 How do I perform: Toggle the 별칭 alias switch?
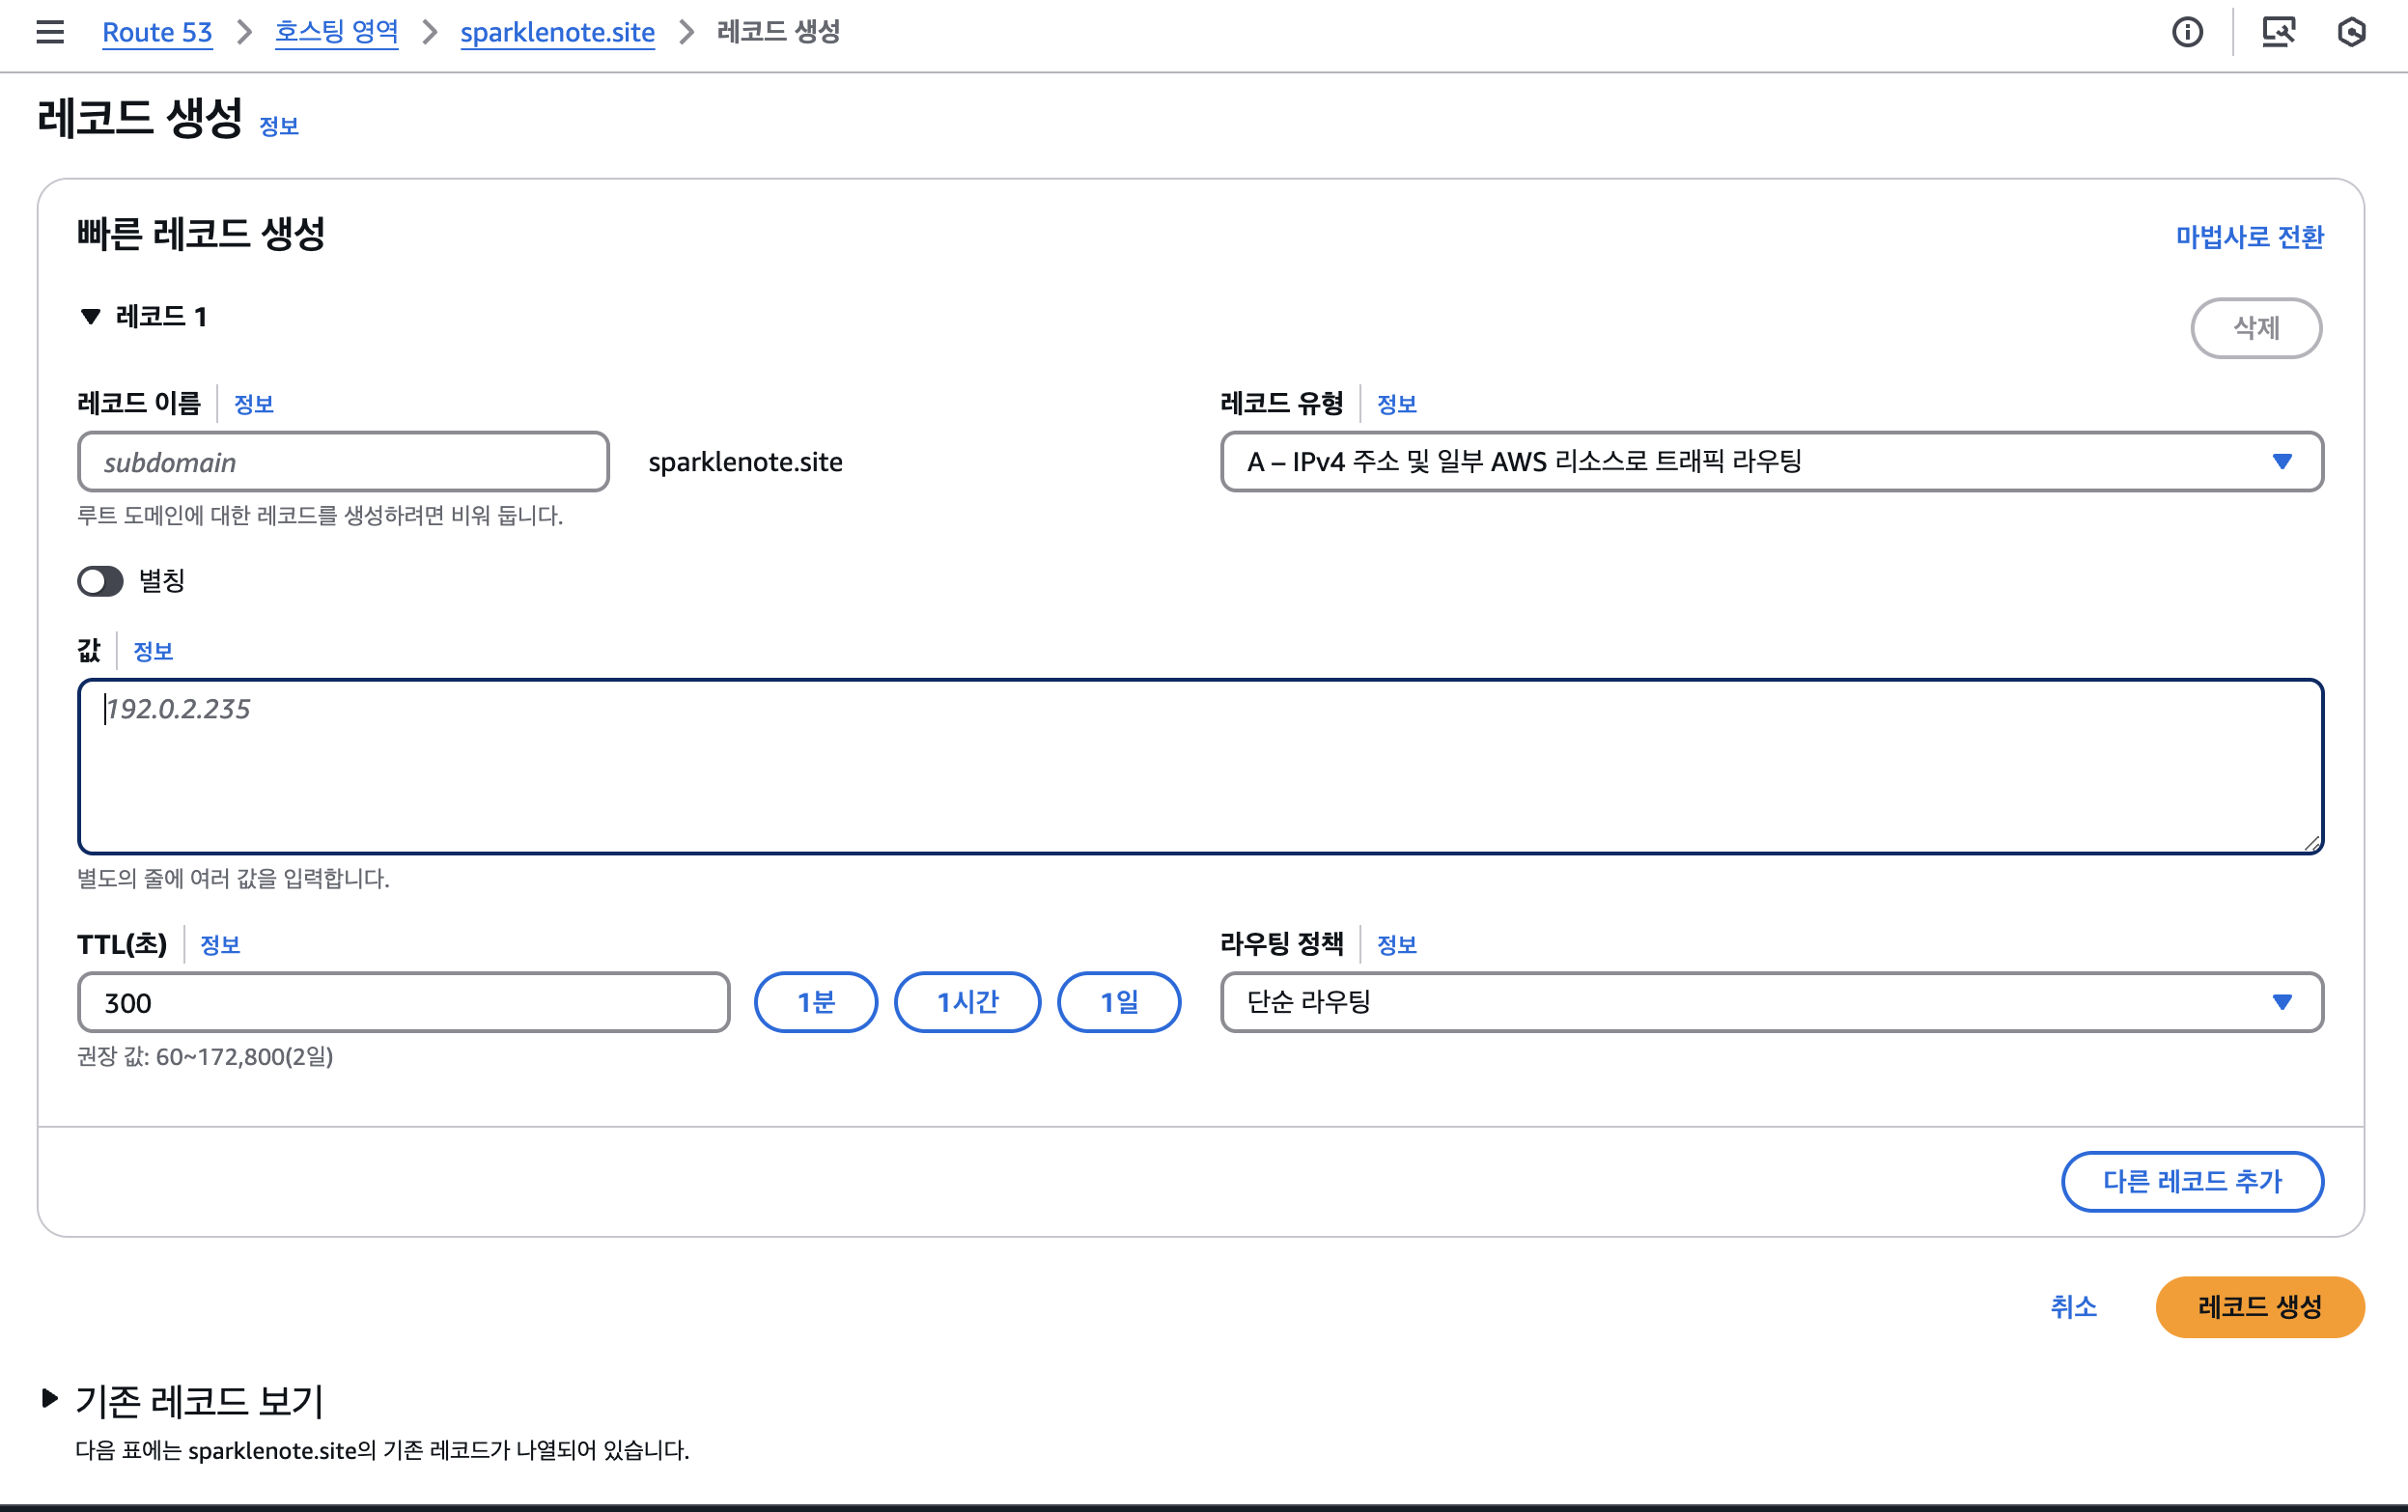tap(100, 581)
